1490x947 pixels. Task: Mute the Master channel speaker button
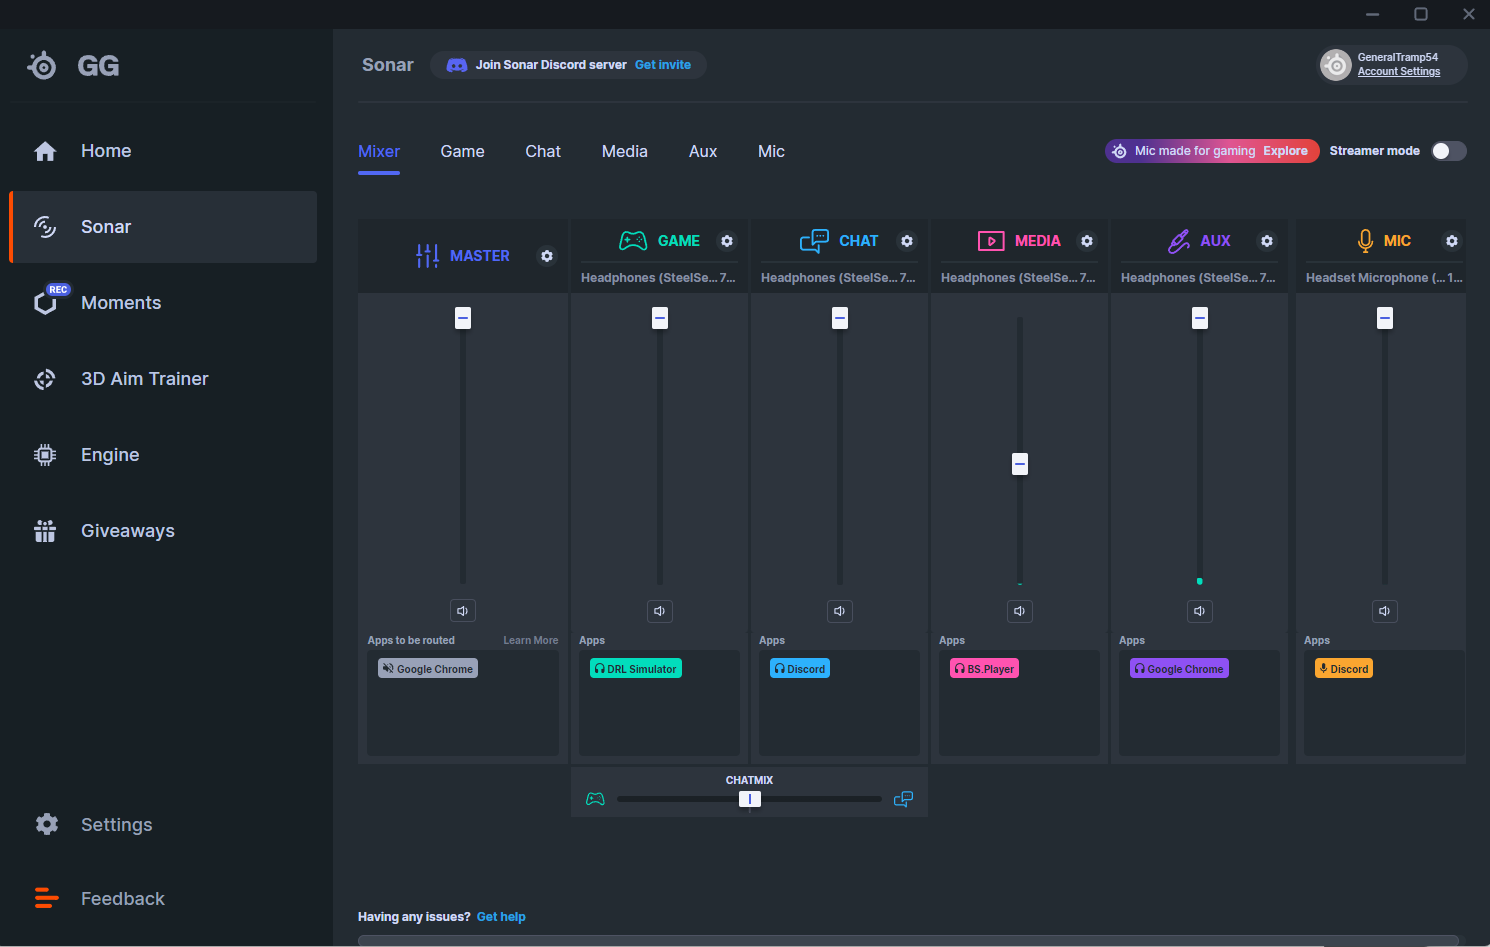pyautogui.click(x=462, y=611)
